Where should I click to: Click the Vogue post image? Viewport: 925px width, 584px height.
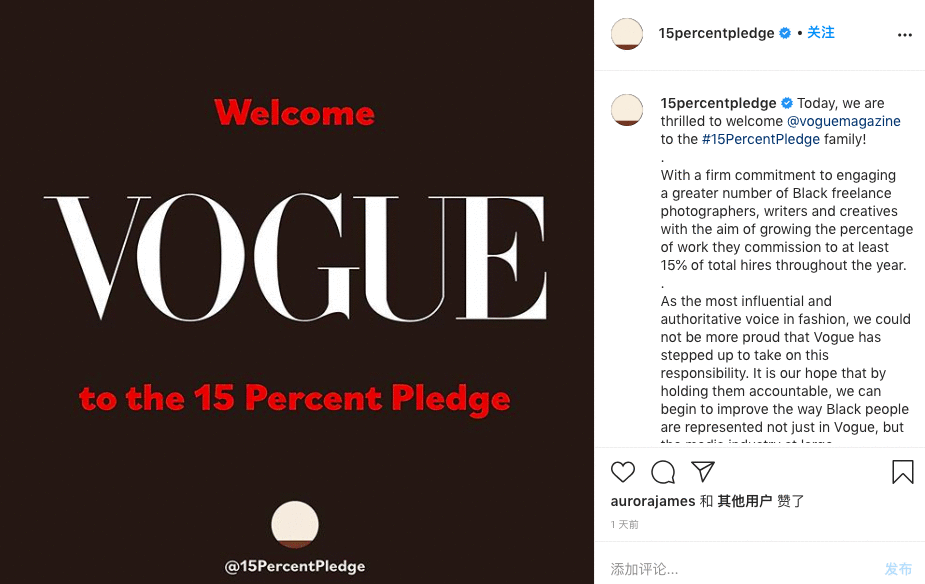(x=297, y=292)
